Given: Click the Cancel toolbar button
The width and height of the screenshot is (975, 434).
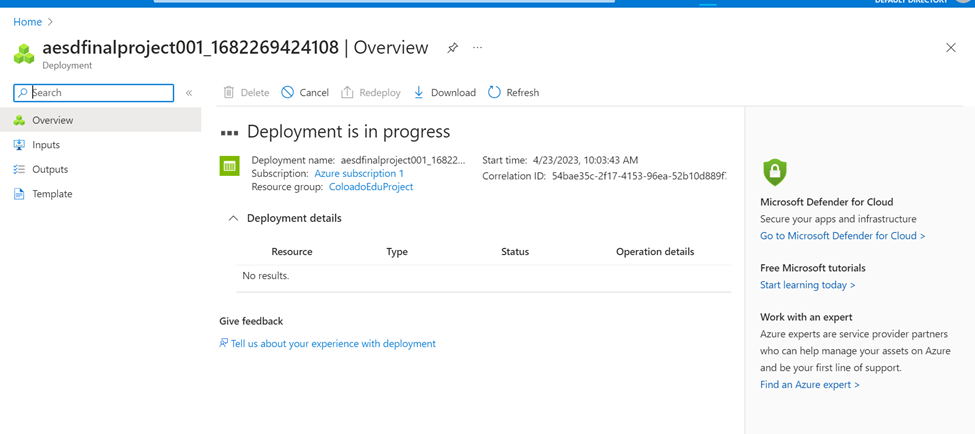Looking at the screenshot, I should pos(305,93).
